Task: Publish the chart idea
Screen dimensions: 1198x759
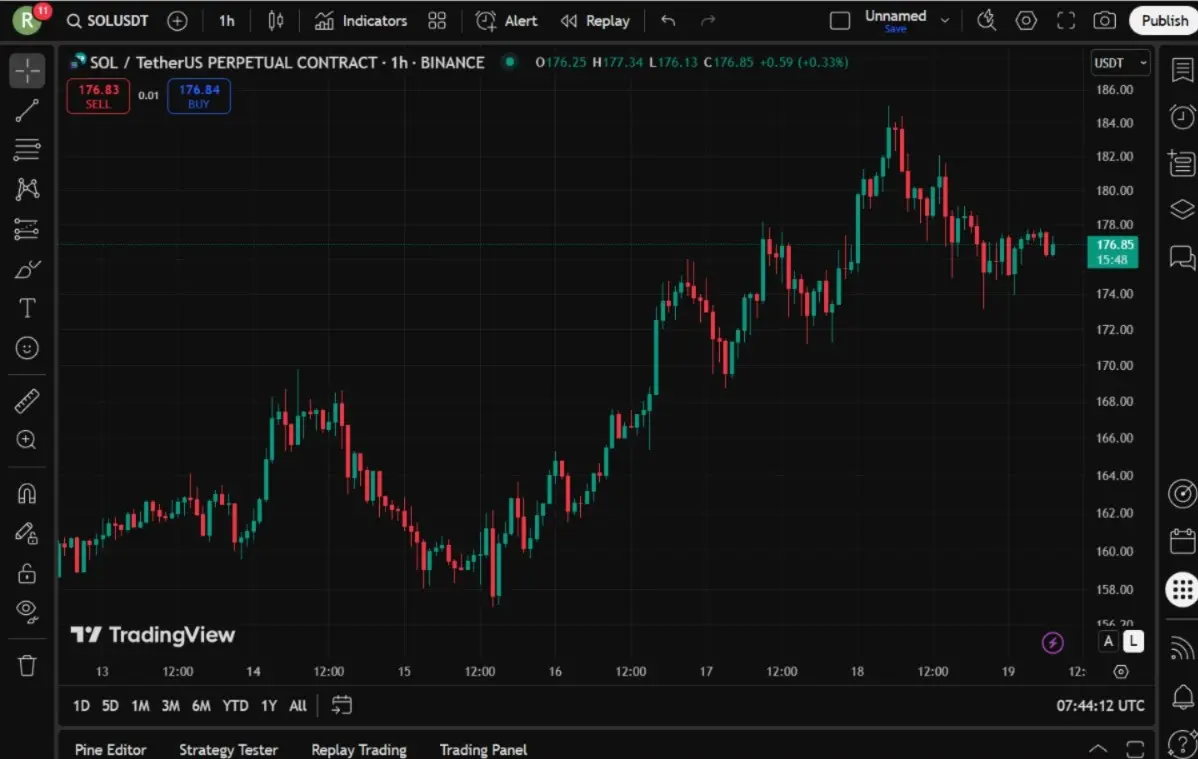Action: [x=1164, y=21]
